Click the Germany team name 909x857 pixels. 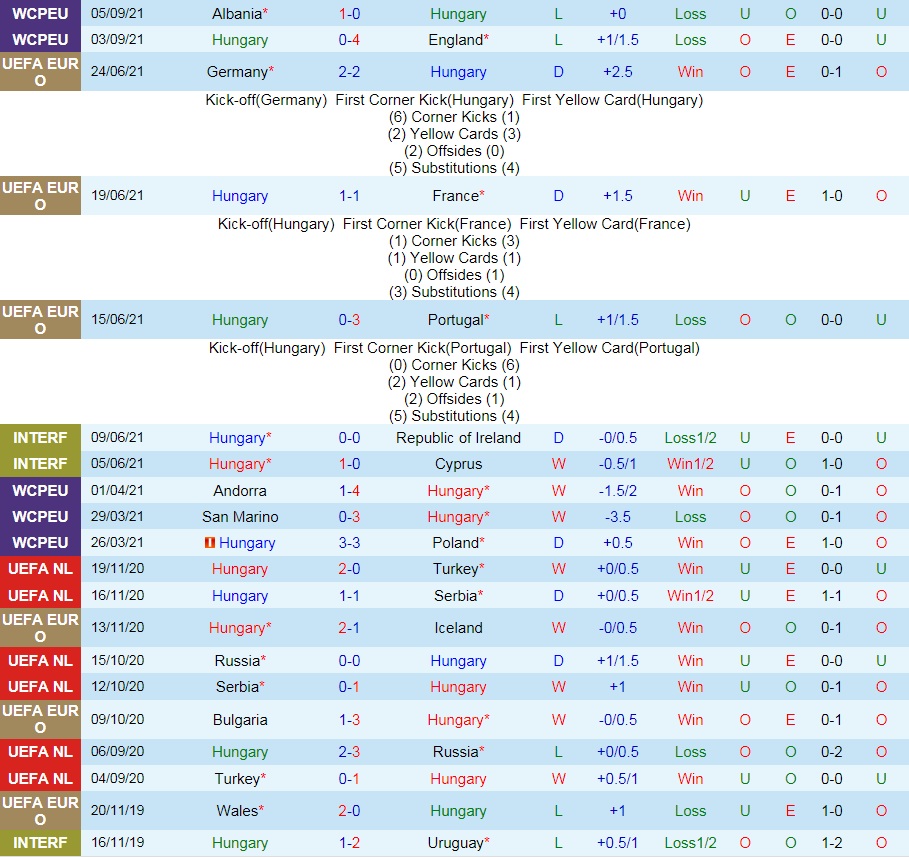point(239,72)
